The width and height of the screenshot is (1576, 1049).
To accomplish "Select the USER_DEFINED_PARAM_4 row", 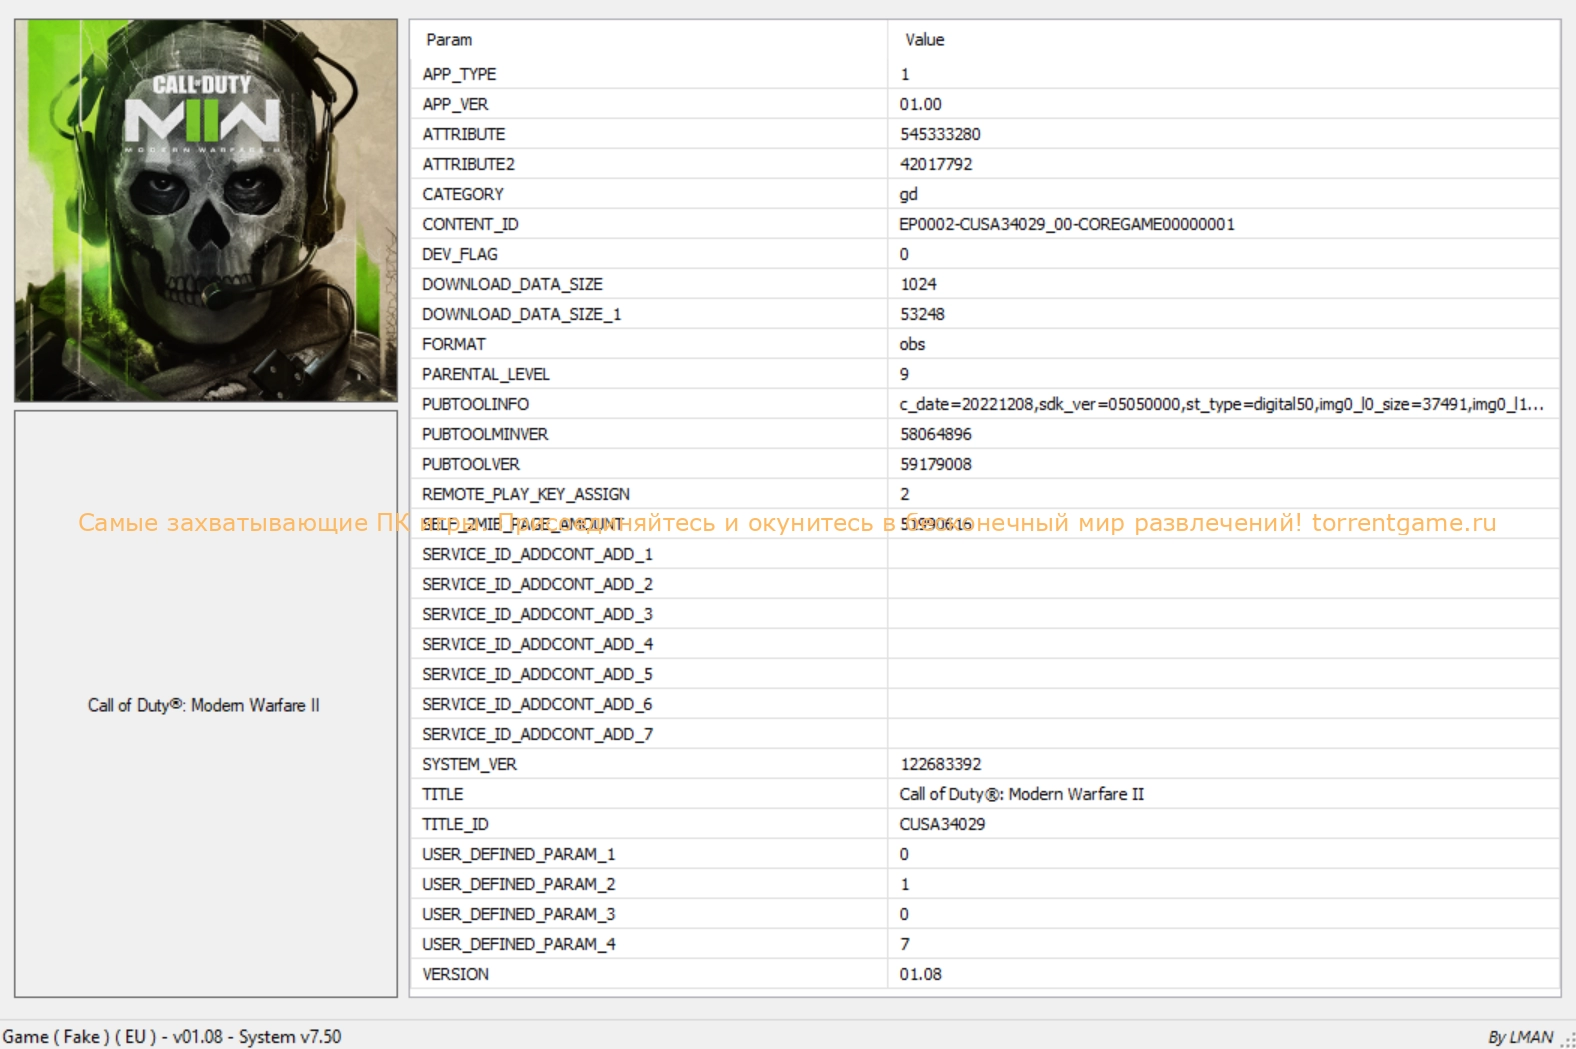I will tap(518, 944).
